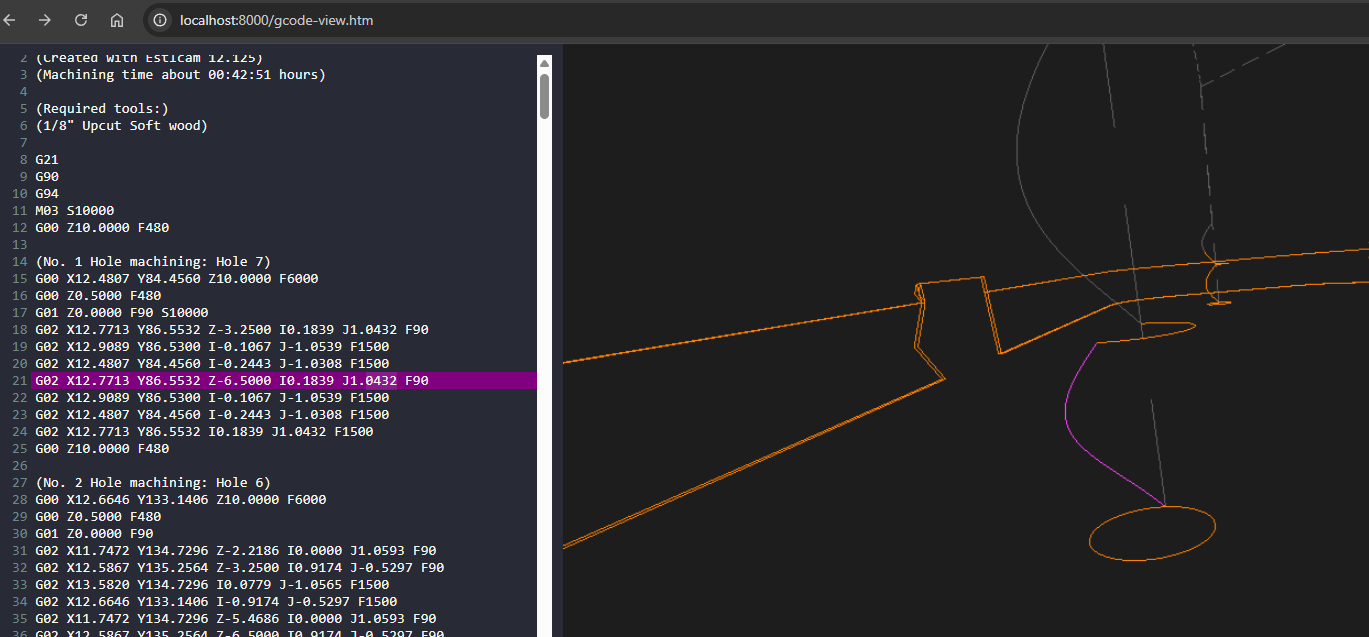Open site information icon beside URL
The width and height of the screenshot is (1369, 637).
point(160,20)
